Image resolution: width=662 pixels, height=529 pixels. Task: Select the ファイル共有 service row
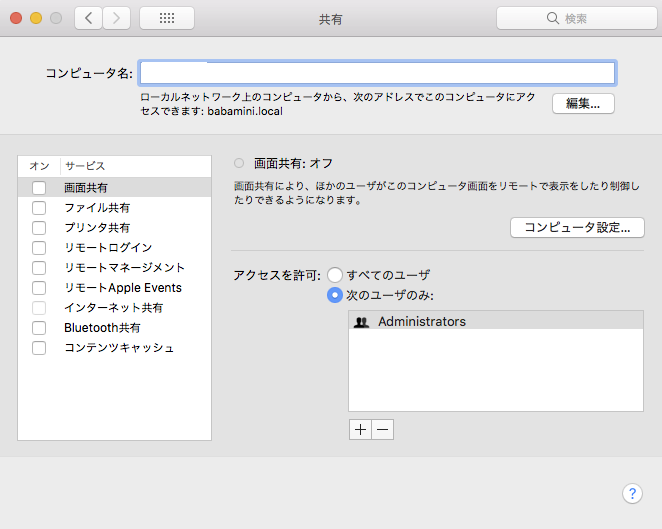click(x=114, y=208)
